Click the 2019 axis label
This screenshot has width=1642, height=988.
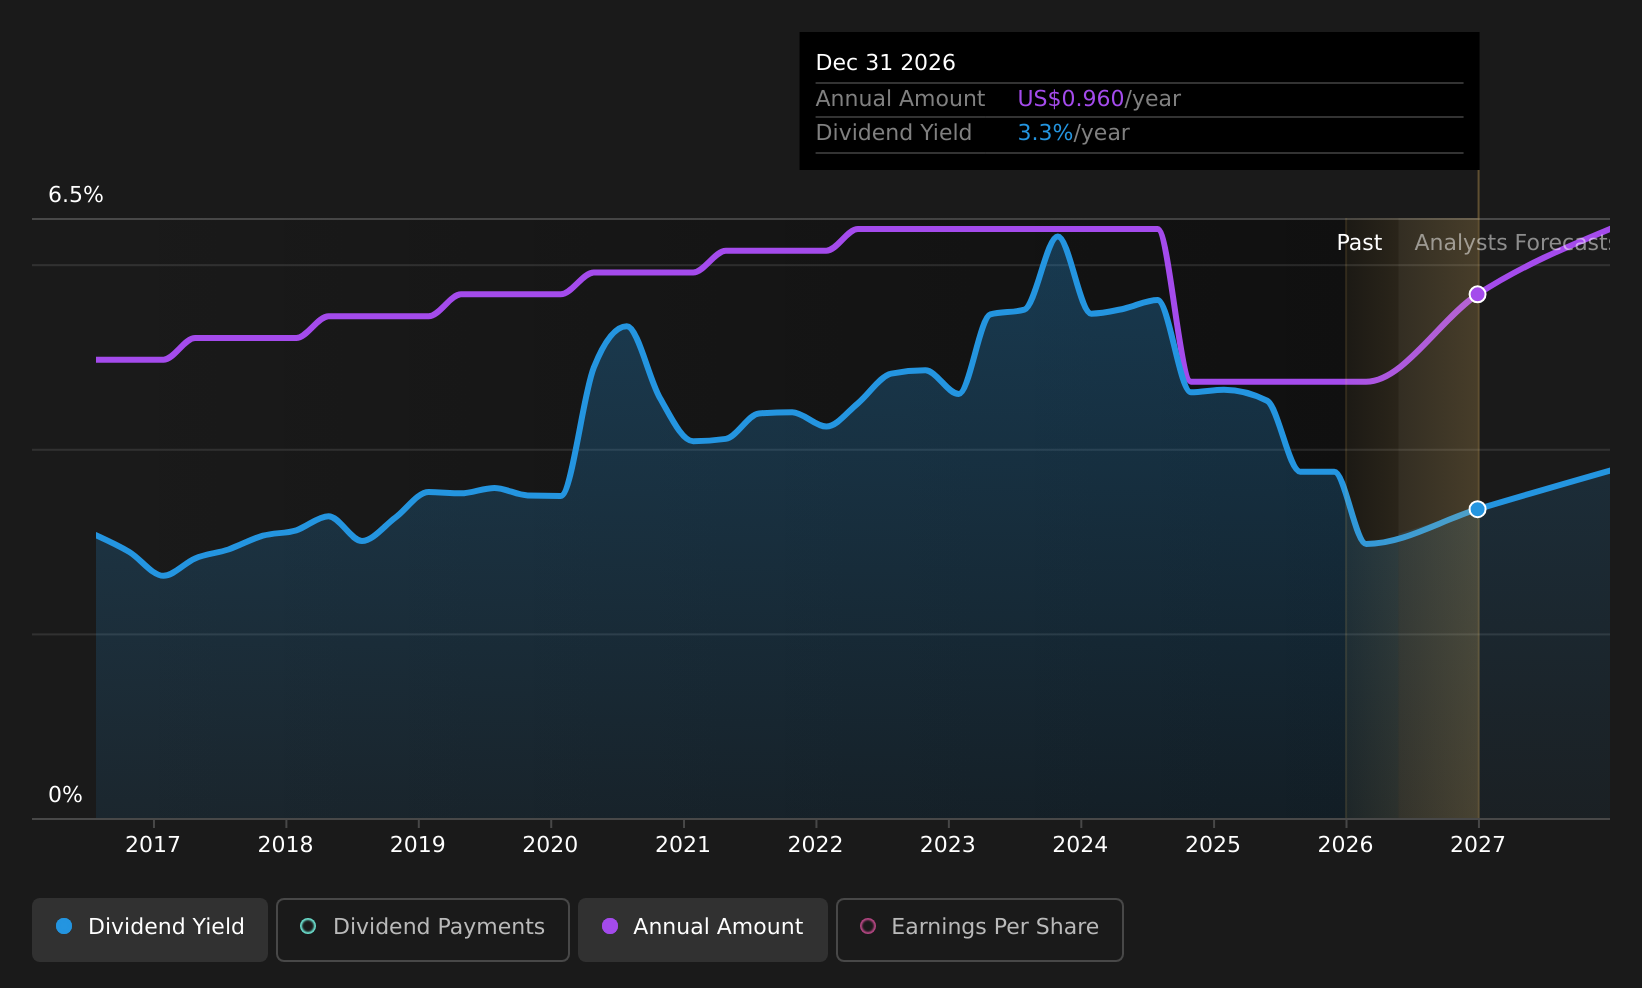click(418, 845)
